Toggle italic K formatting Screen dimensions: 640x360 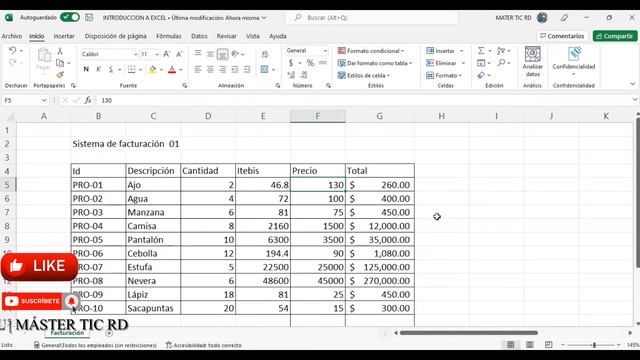pos(98,69)
